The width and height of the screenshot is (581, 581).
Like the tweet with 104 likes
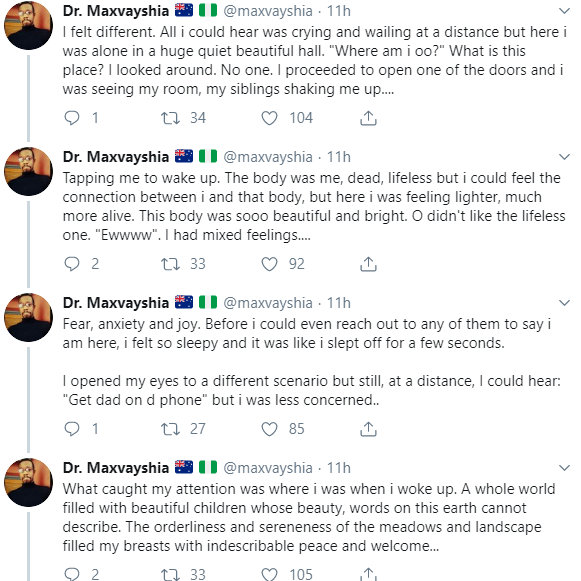click(x=269, y=118)
